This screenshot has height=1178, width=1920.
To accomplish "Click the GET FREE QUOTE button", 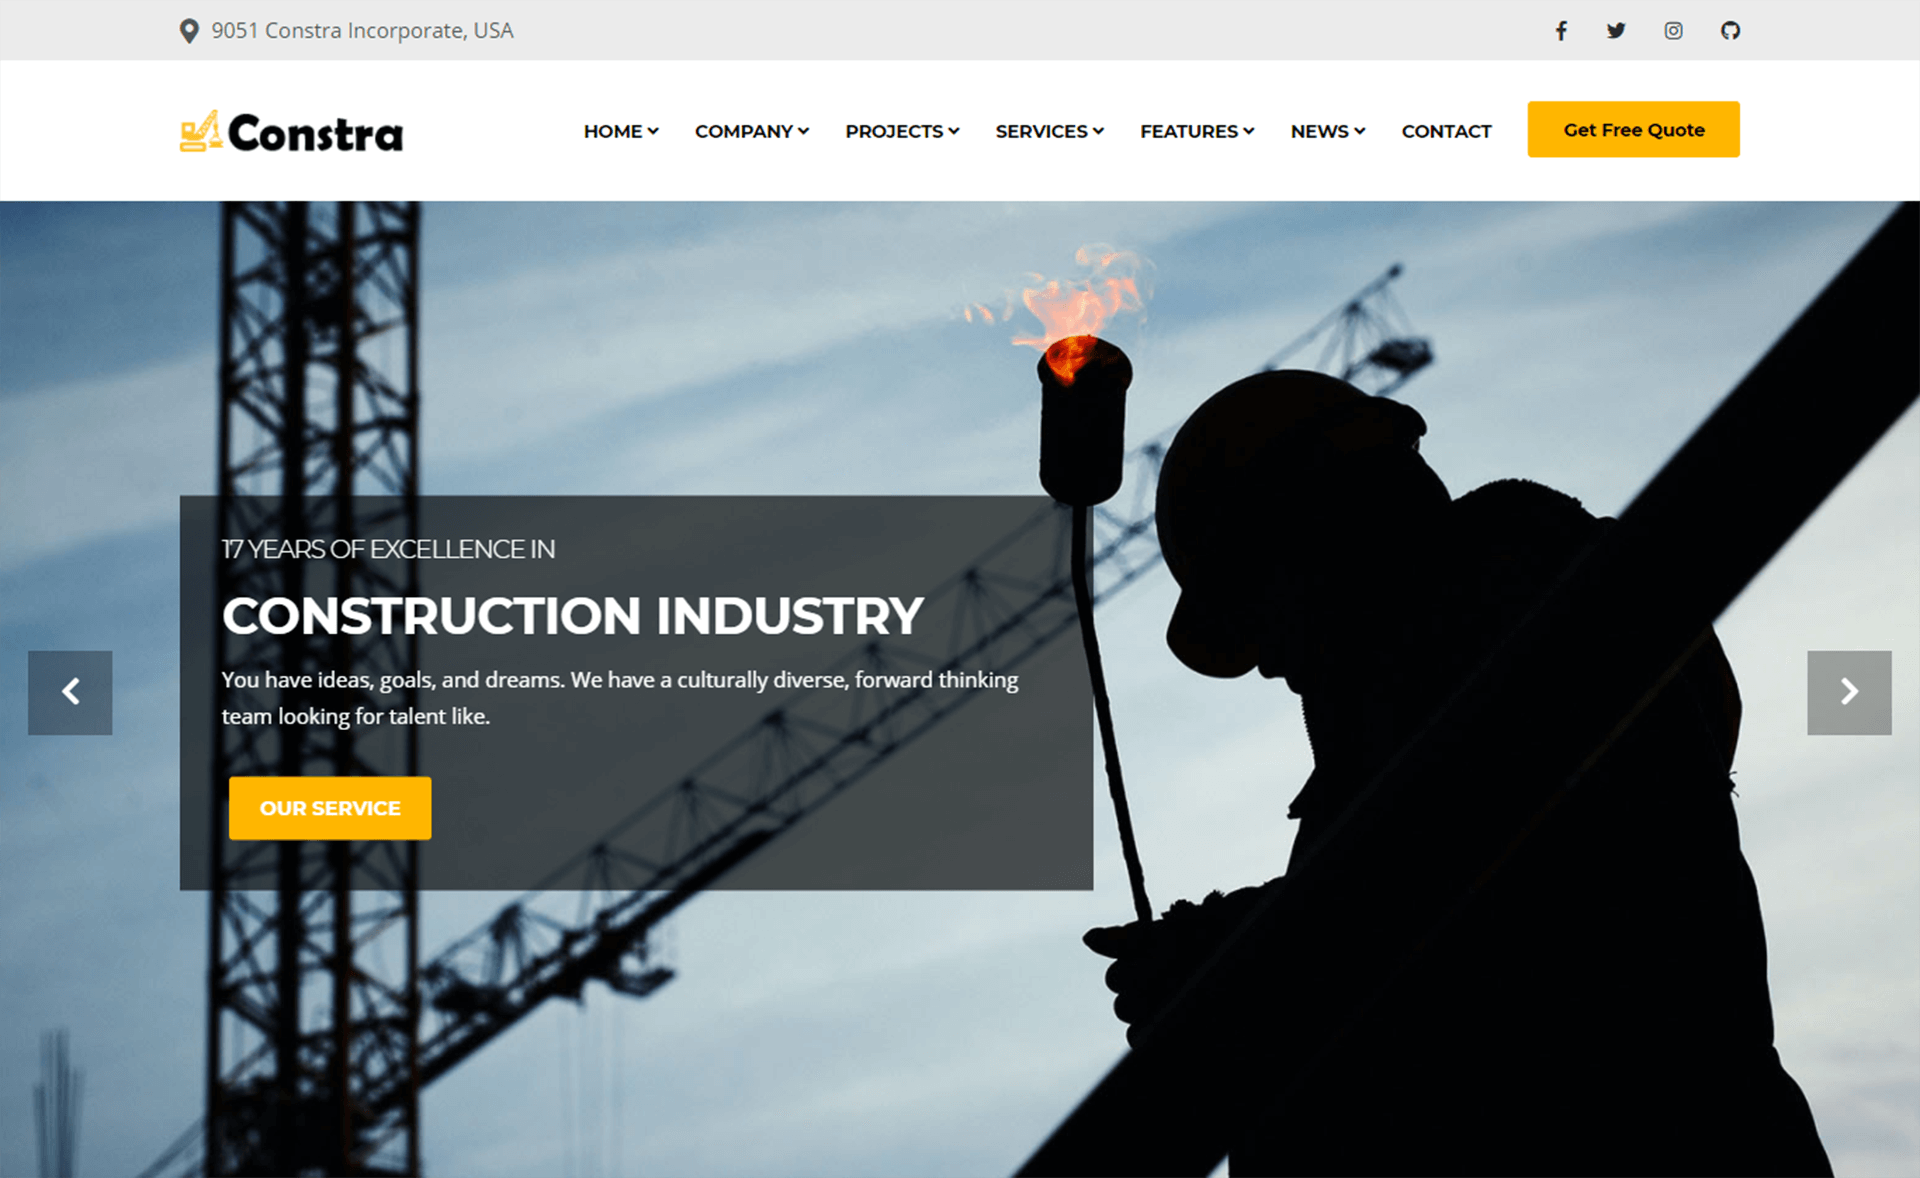I will 1633,129.
